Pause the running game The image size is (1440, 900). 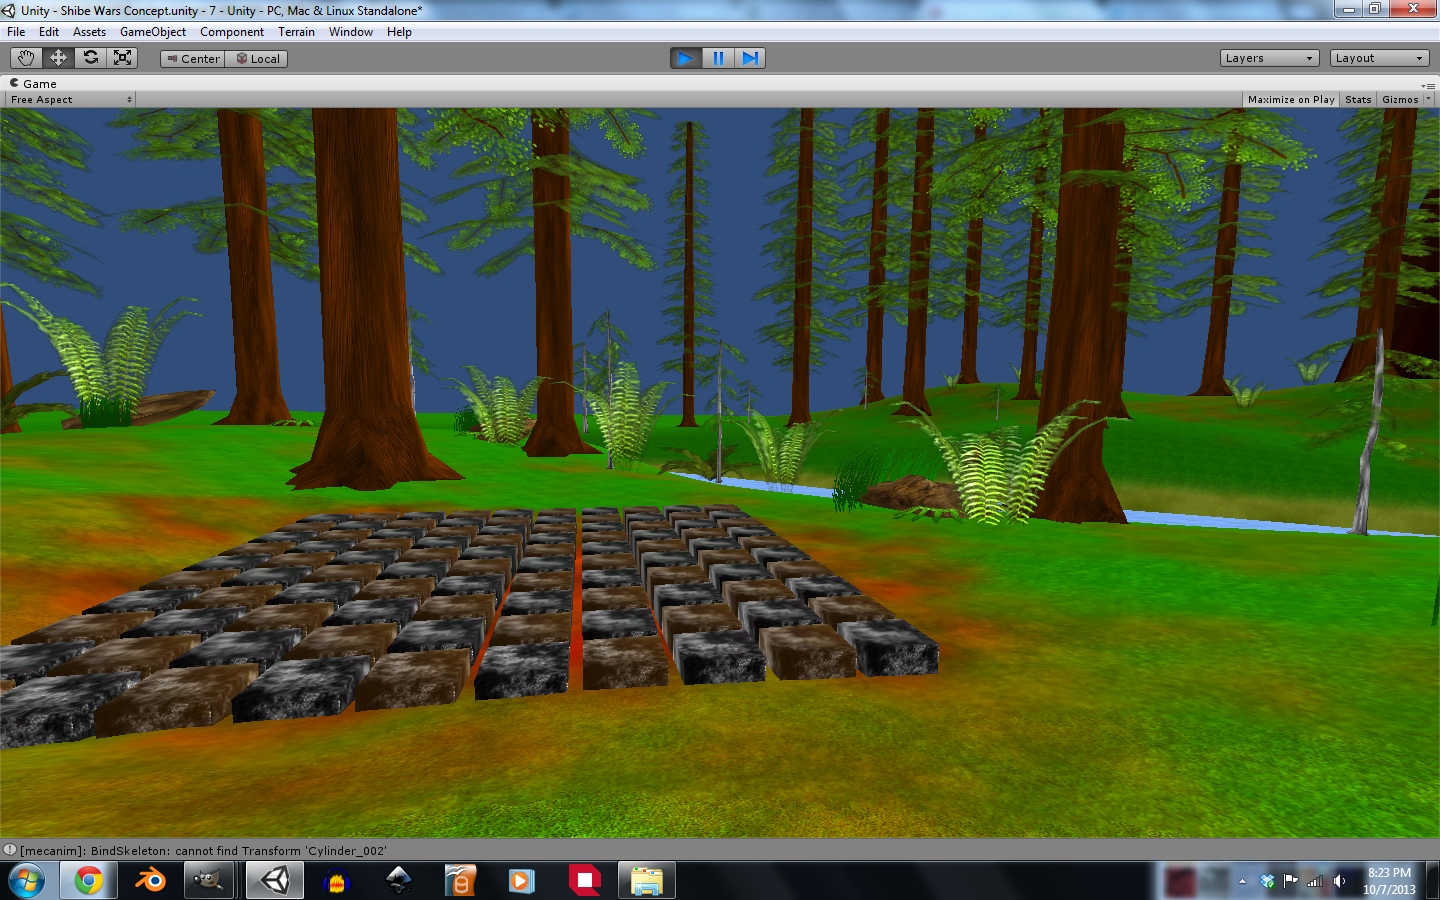point(718,58)
